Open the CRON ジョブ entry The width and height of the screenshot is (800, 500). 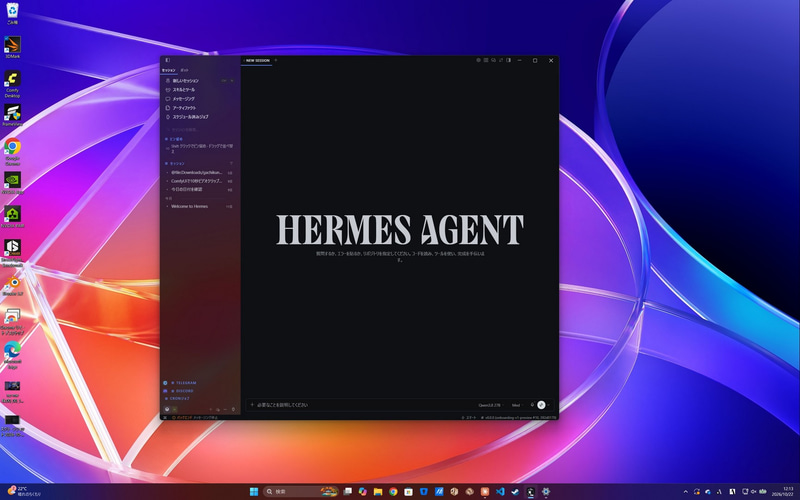pos(177,398)
